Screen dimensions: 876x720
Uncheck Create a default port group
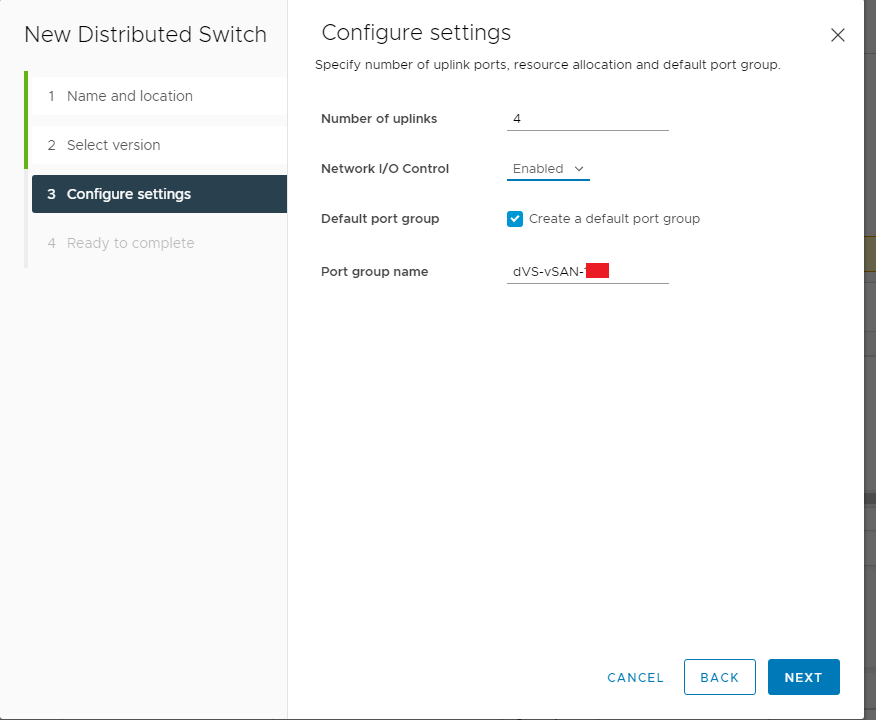[515, 219]
